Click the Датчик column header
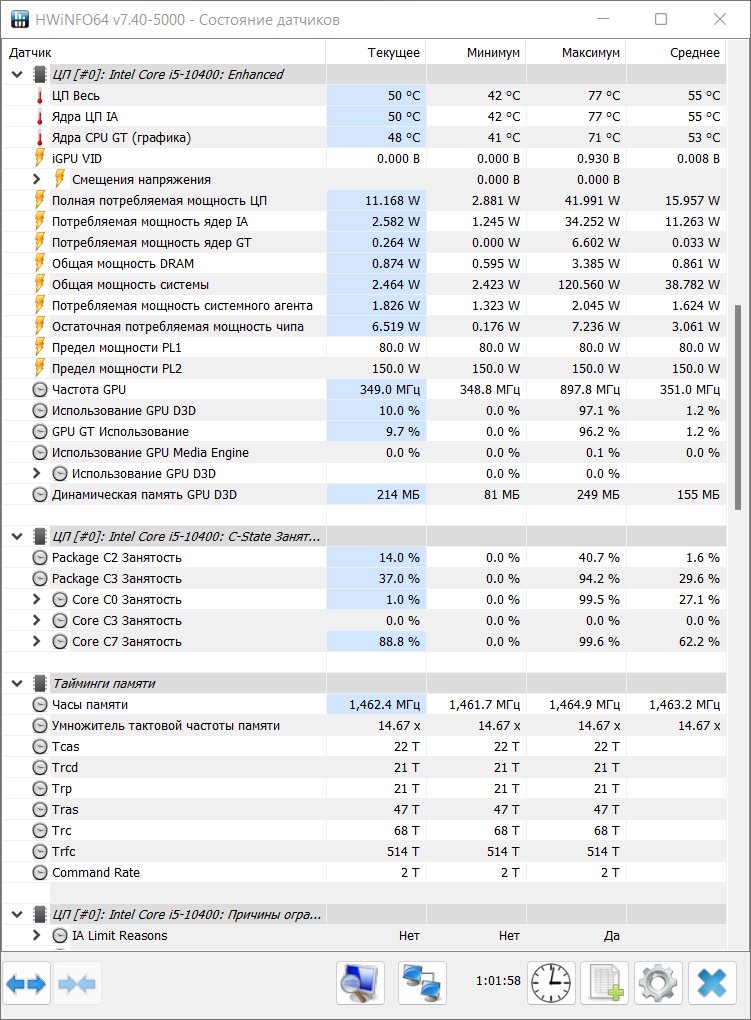Image resolution: width=751 pixels, height=1020 pixels. tap(163, 53)
